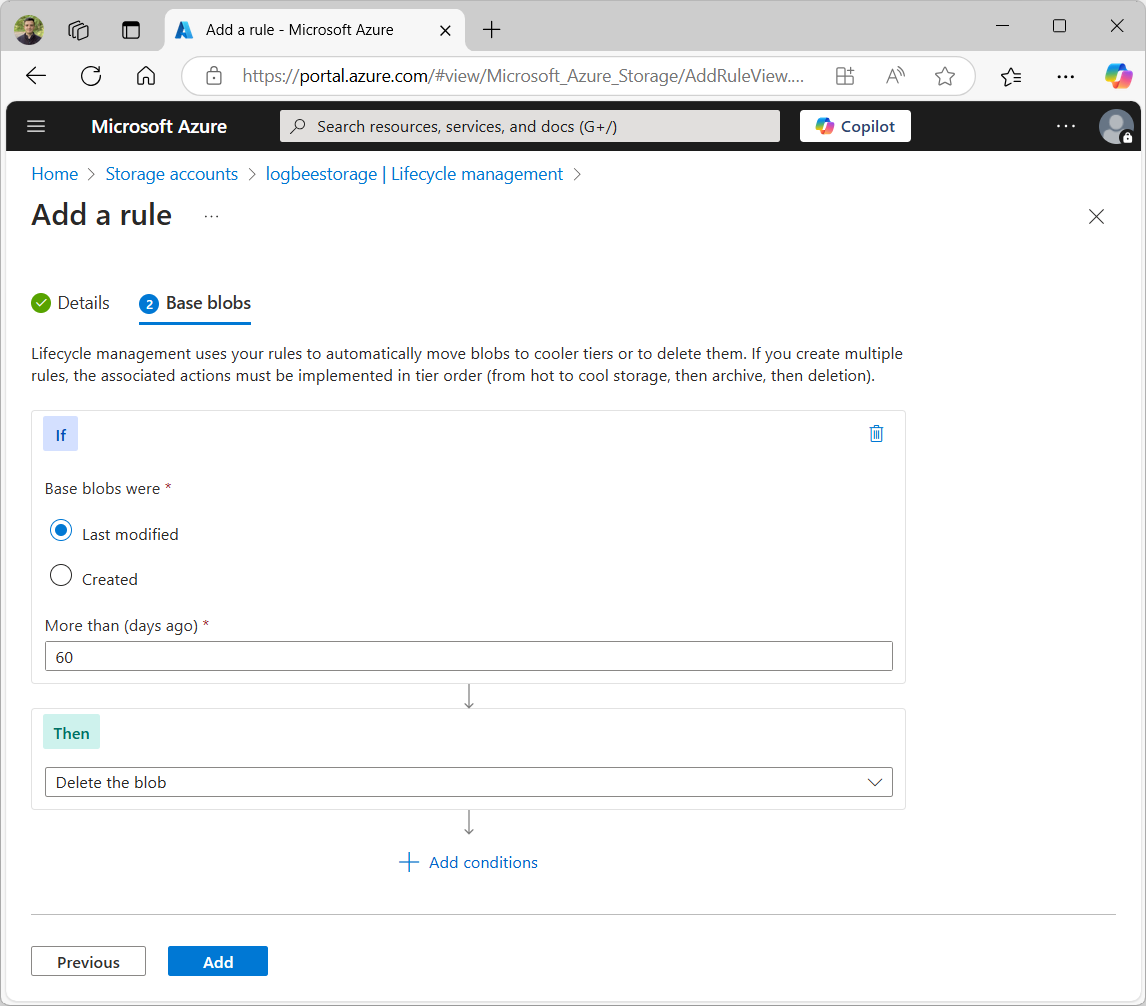Click the favorites star in the address bar
This screenshot has height=1006, width=1146.
tap(944, 76)
